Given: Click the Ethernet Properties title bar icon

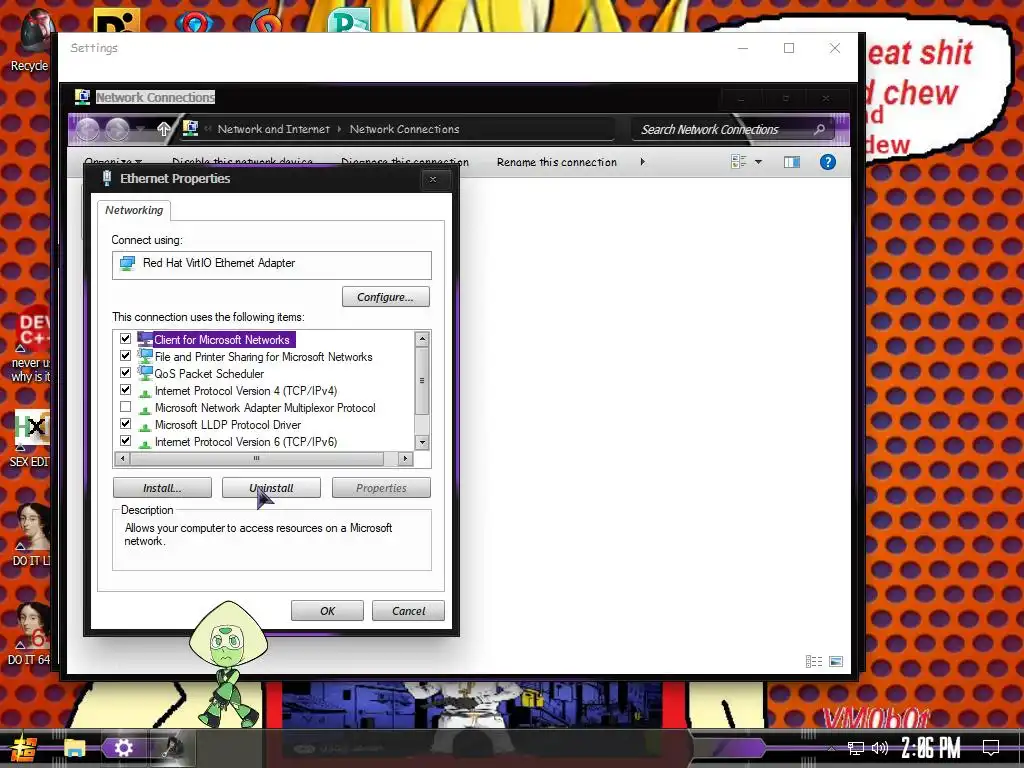Looking at the screenshot, I should [x=106, y=178].
